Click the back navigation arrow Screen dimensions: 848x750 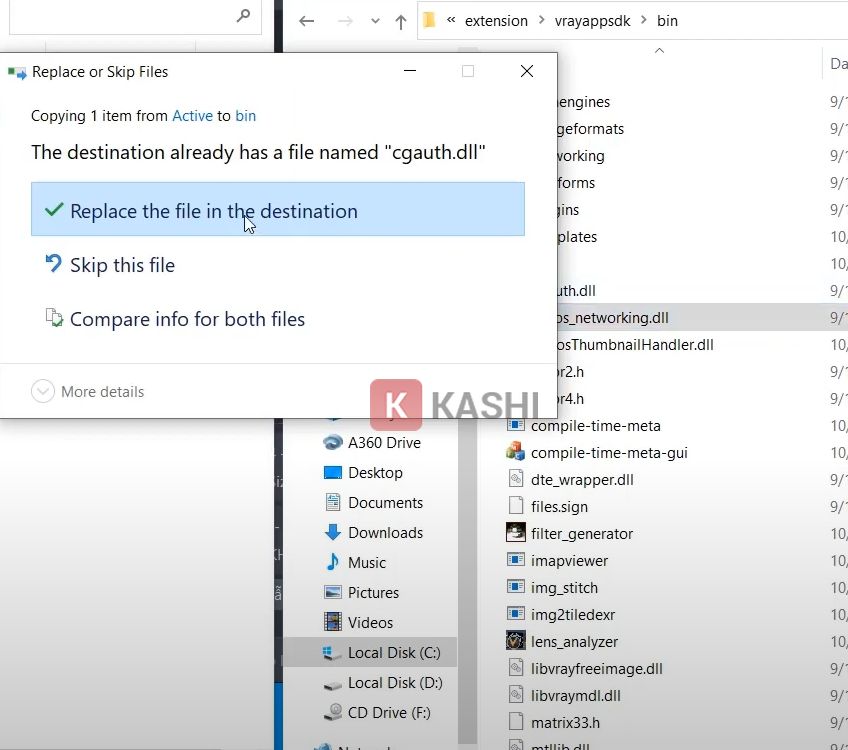(x=307, y=20)
